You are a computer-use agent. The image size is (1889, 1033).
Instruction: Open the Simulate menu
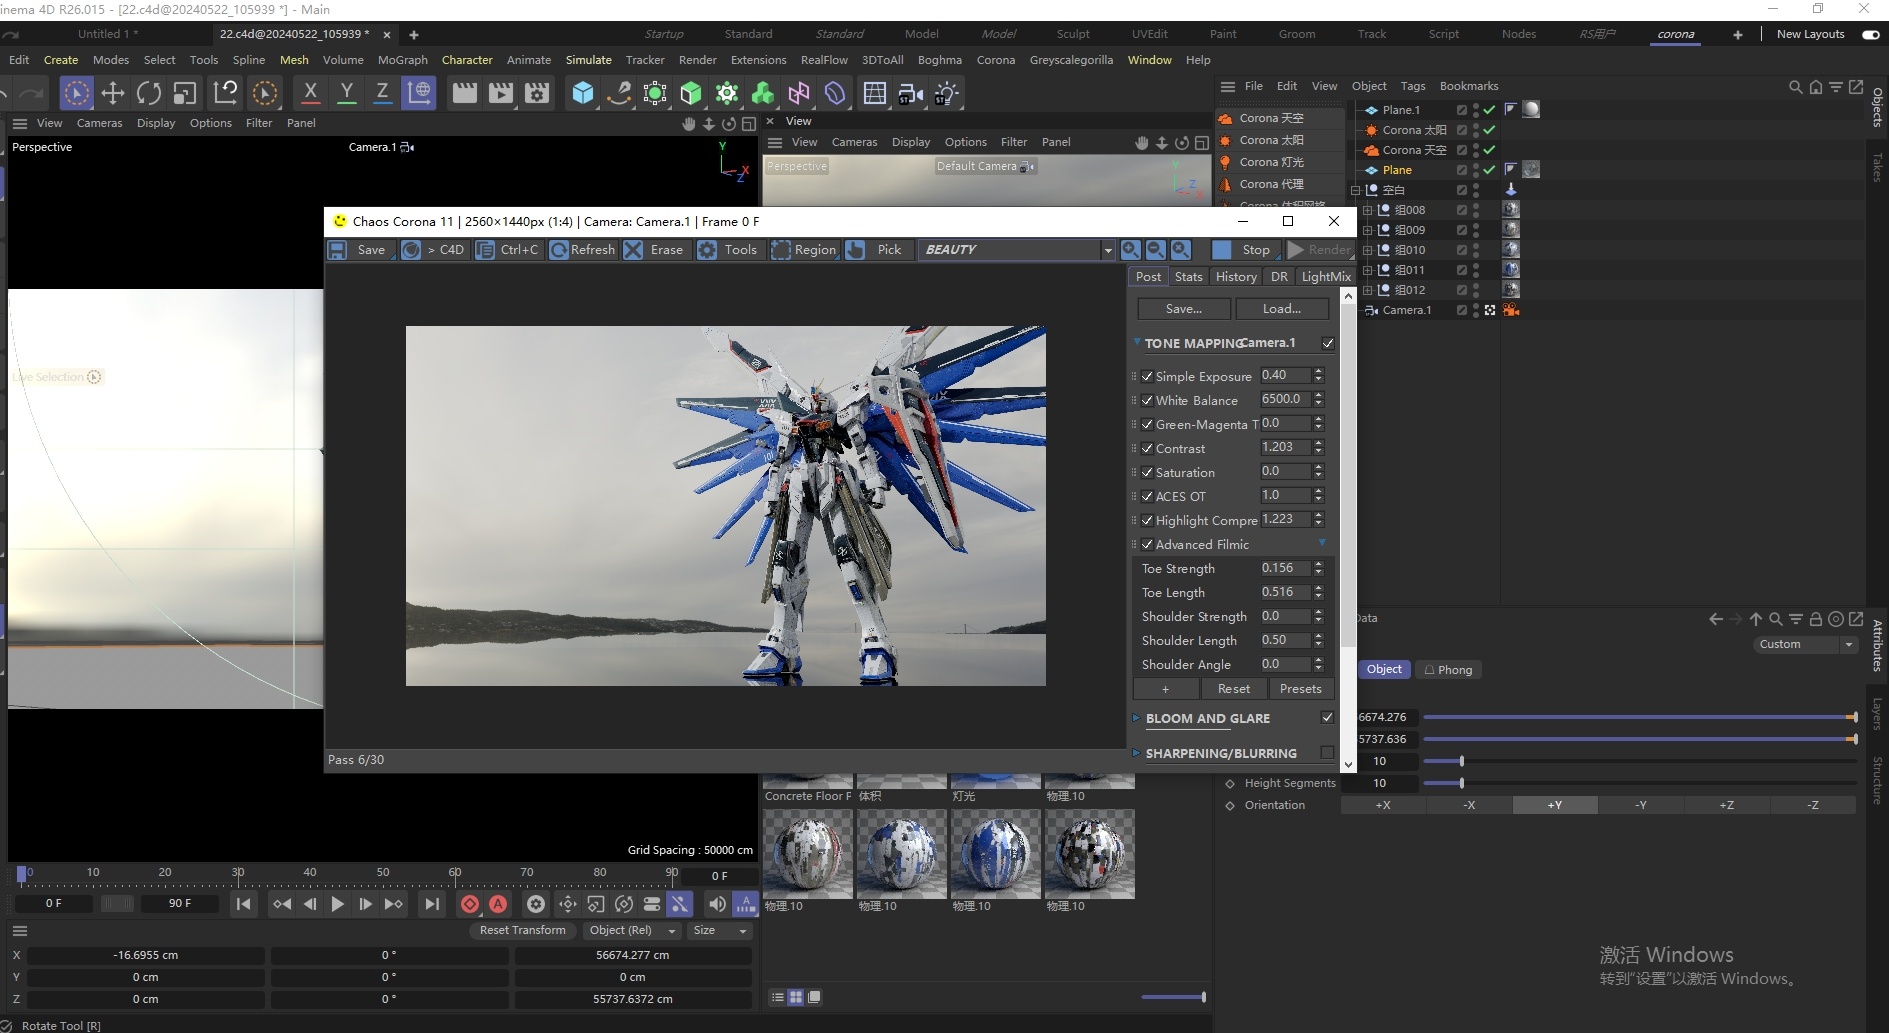click(588, 60)
